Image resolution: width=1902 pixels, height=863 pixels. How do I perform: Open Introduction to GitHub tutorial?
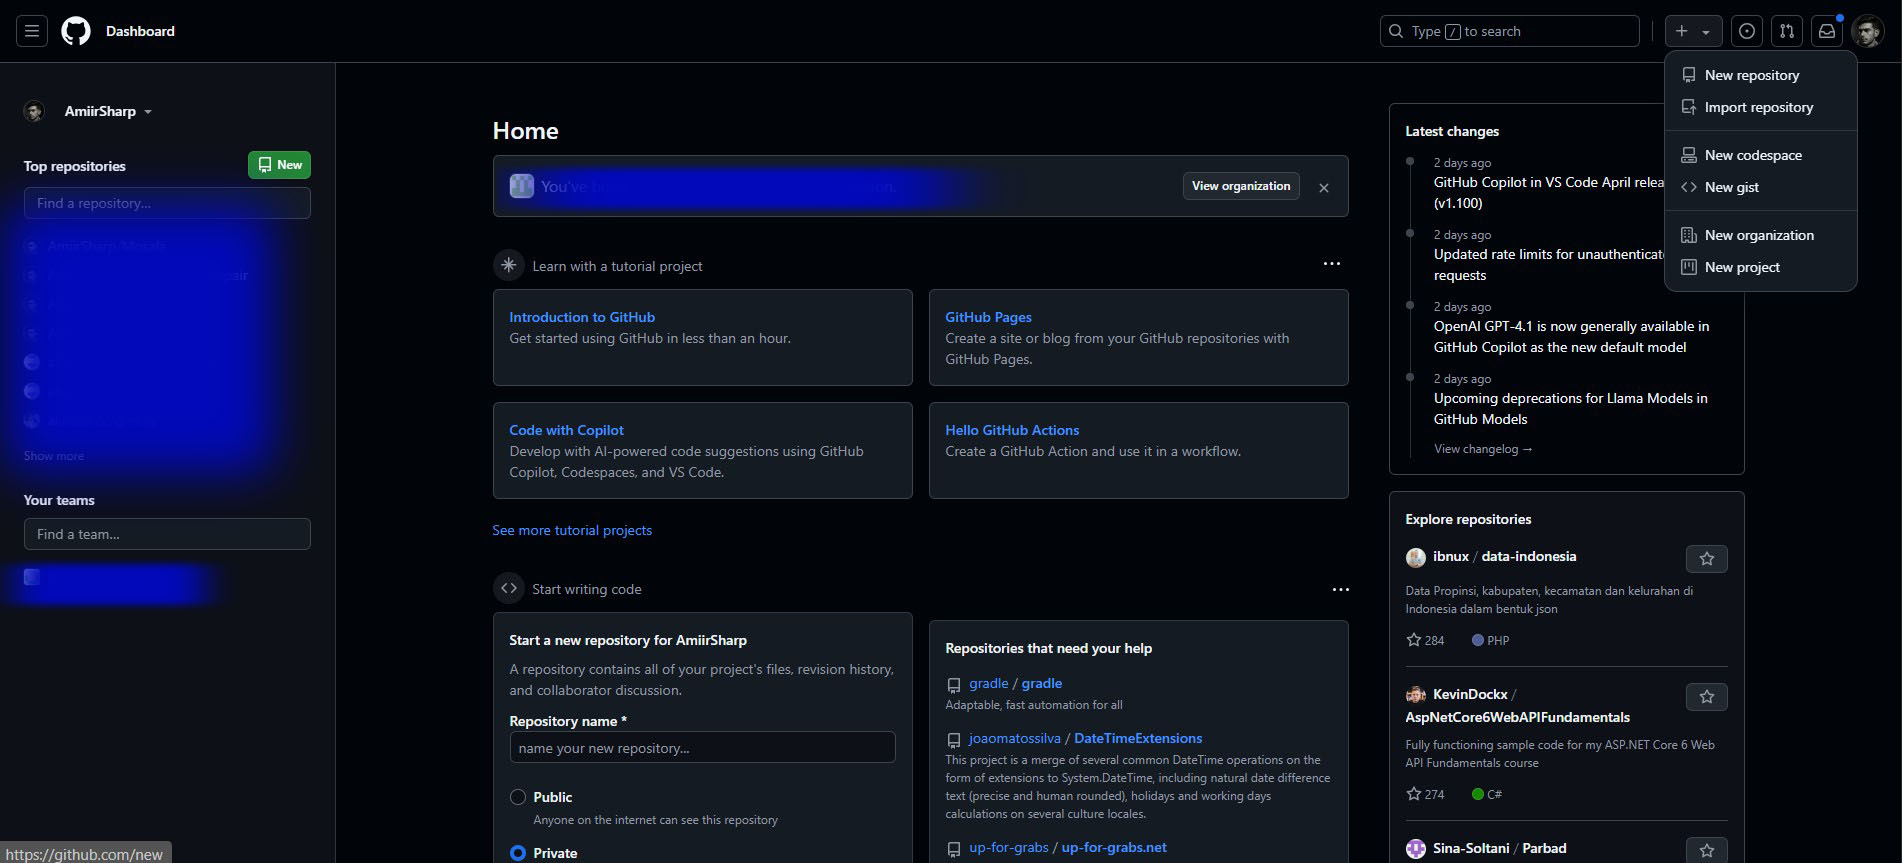click(x=582, y=317)
